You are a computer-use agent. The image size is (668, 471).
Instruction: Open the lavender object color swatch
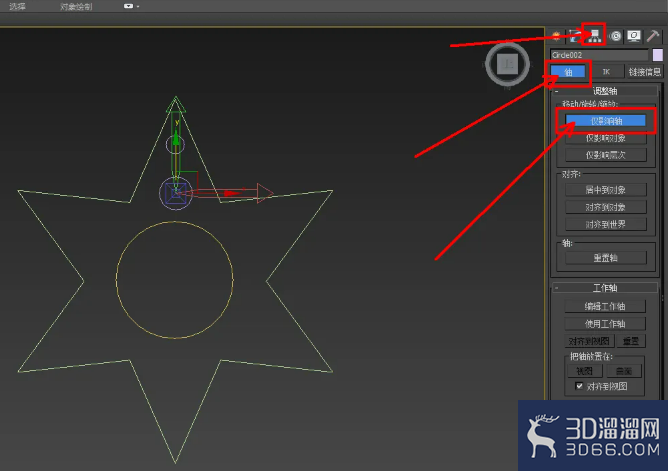(x=657, y=55)
